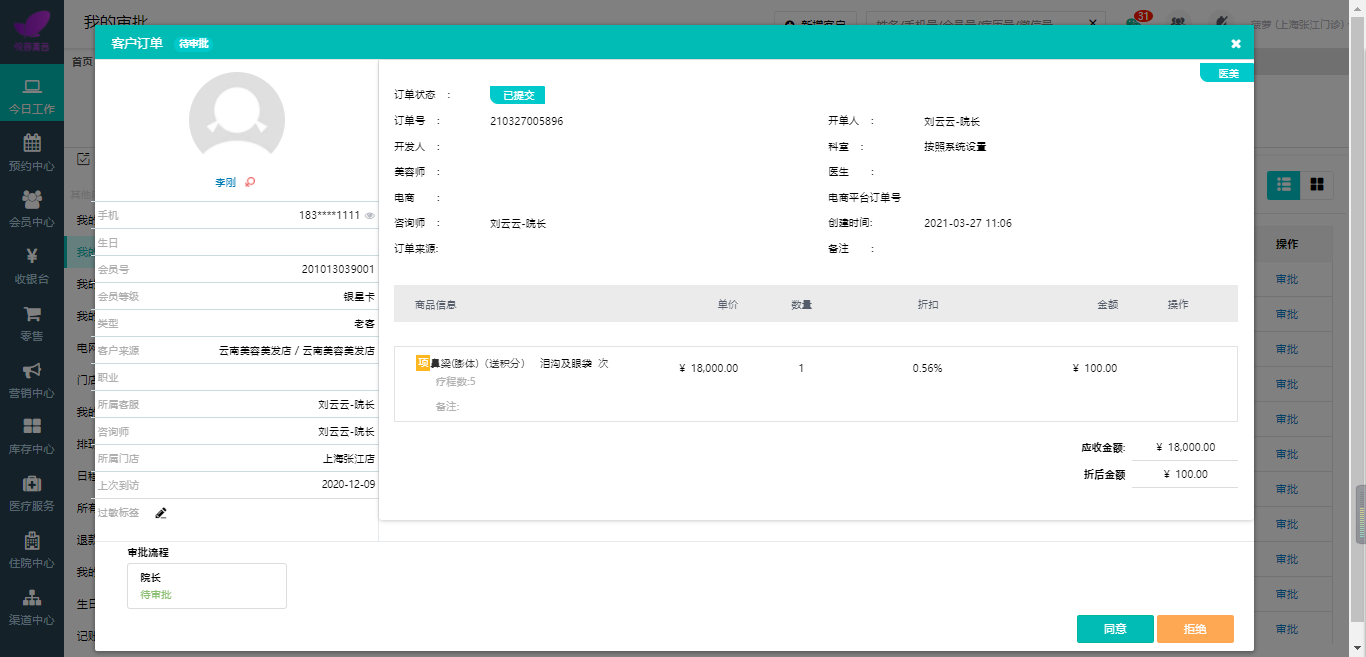Open notifications with the 31 badge
The image size is (1366, 657).
1137,20
